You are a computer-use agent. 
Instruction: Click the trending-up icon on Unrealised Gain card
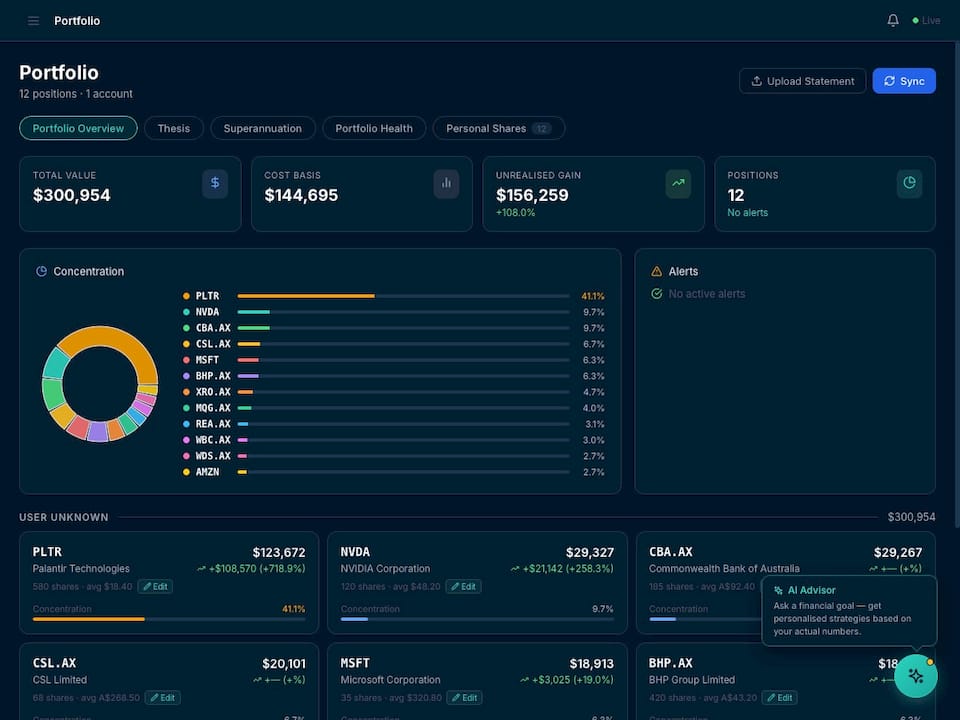coord(678,183)
